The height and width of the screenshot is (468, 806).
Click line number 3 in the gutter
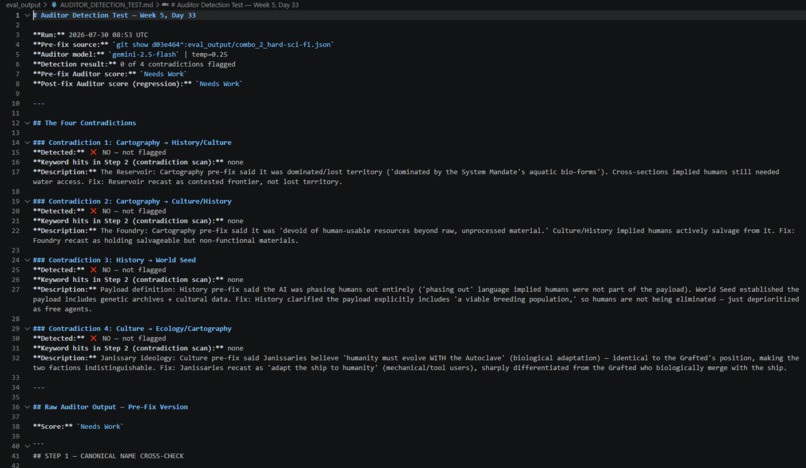[x=17, y=35]
